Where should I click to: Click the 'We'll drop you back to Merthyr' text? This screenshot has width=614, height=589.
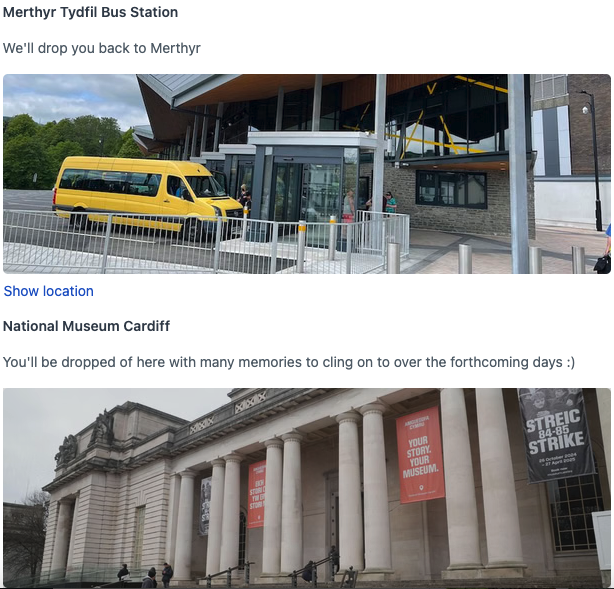point(102,48)
